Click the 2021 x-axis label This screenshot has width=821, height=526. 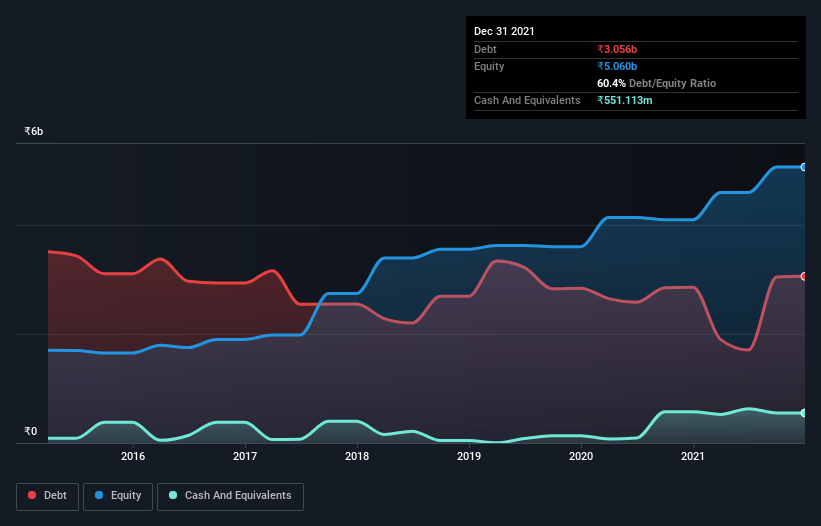tap(693, 456)
